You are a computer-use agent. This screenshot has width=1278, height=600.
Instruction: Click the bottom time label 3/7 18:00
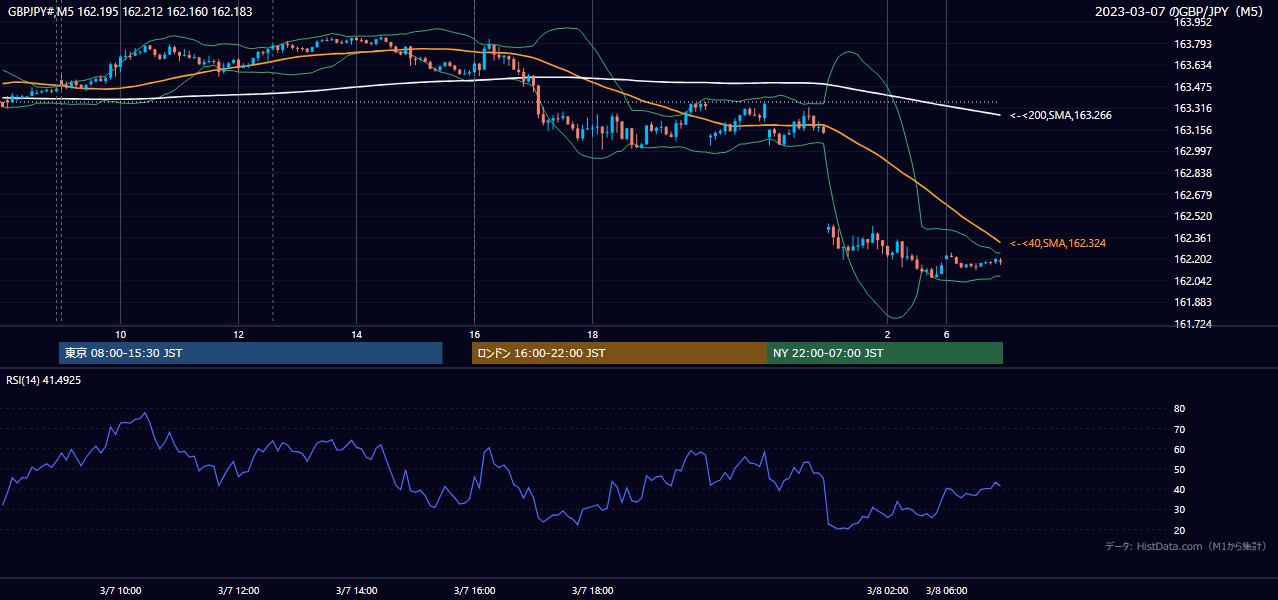[592, 590]
